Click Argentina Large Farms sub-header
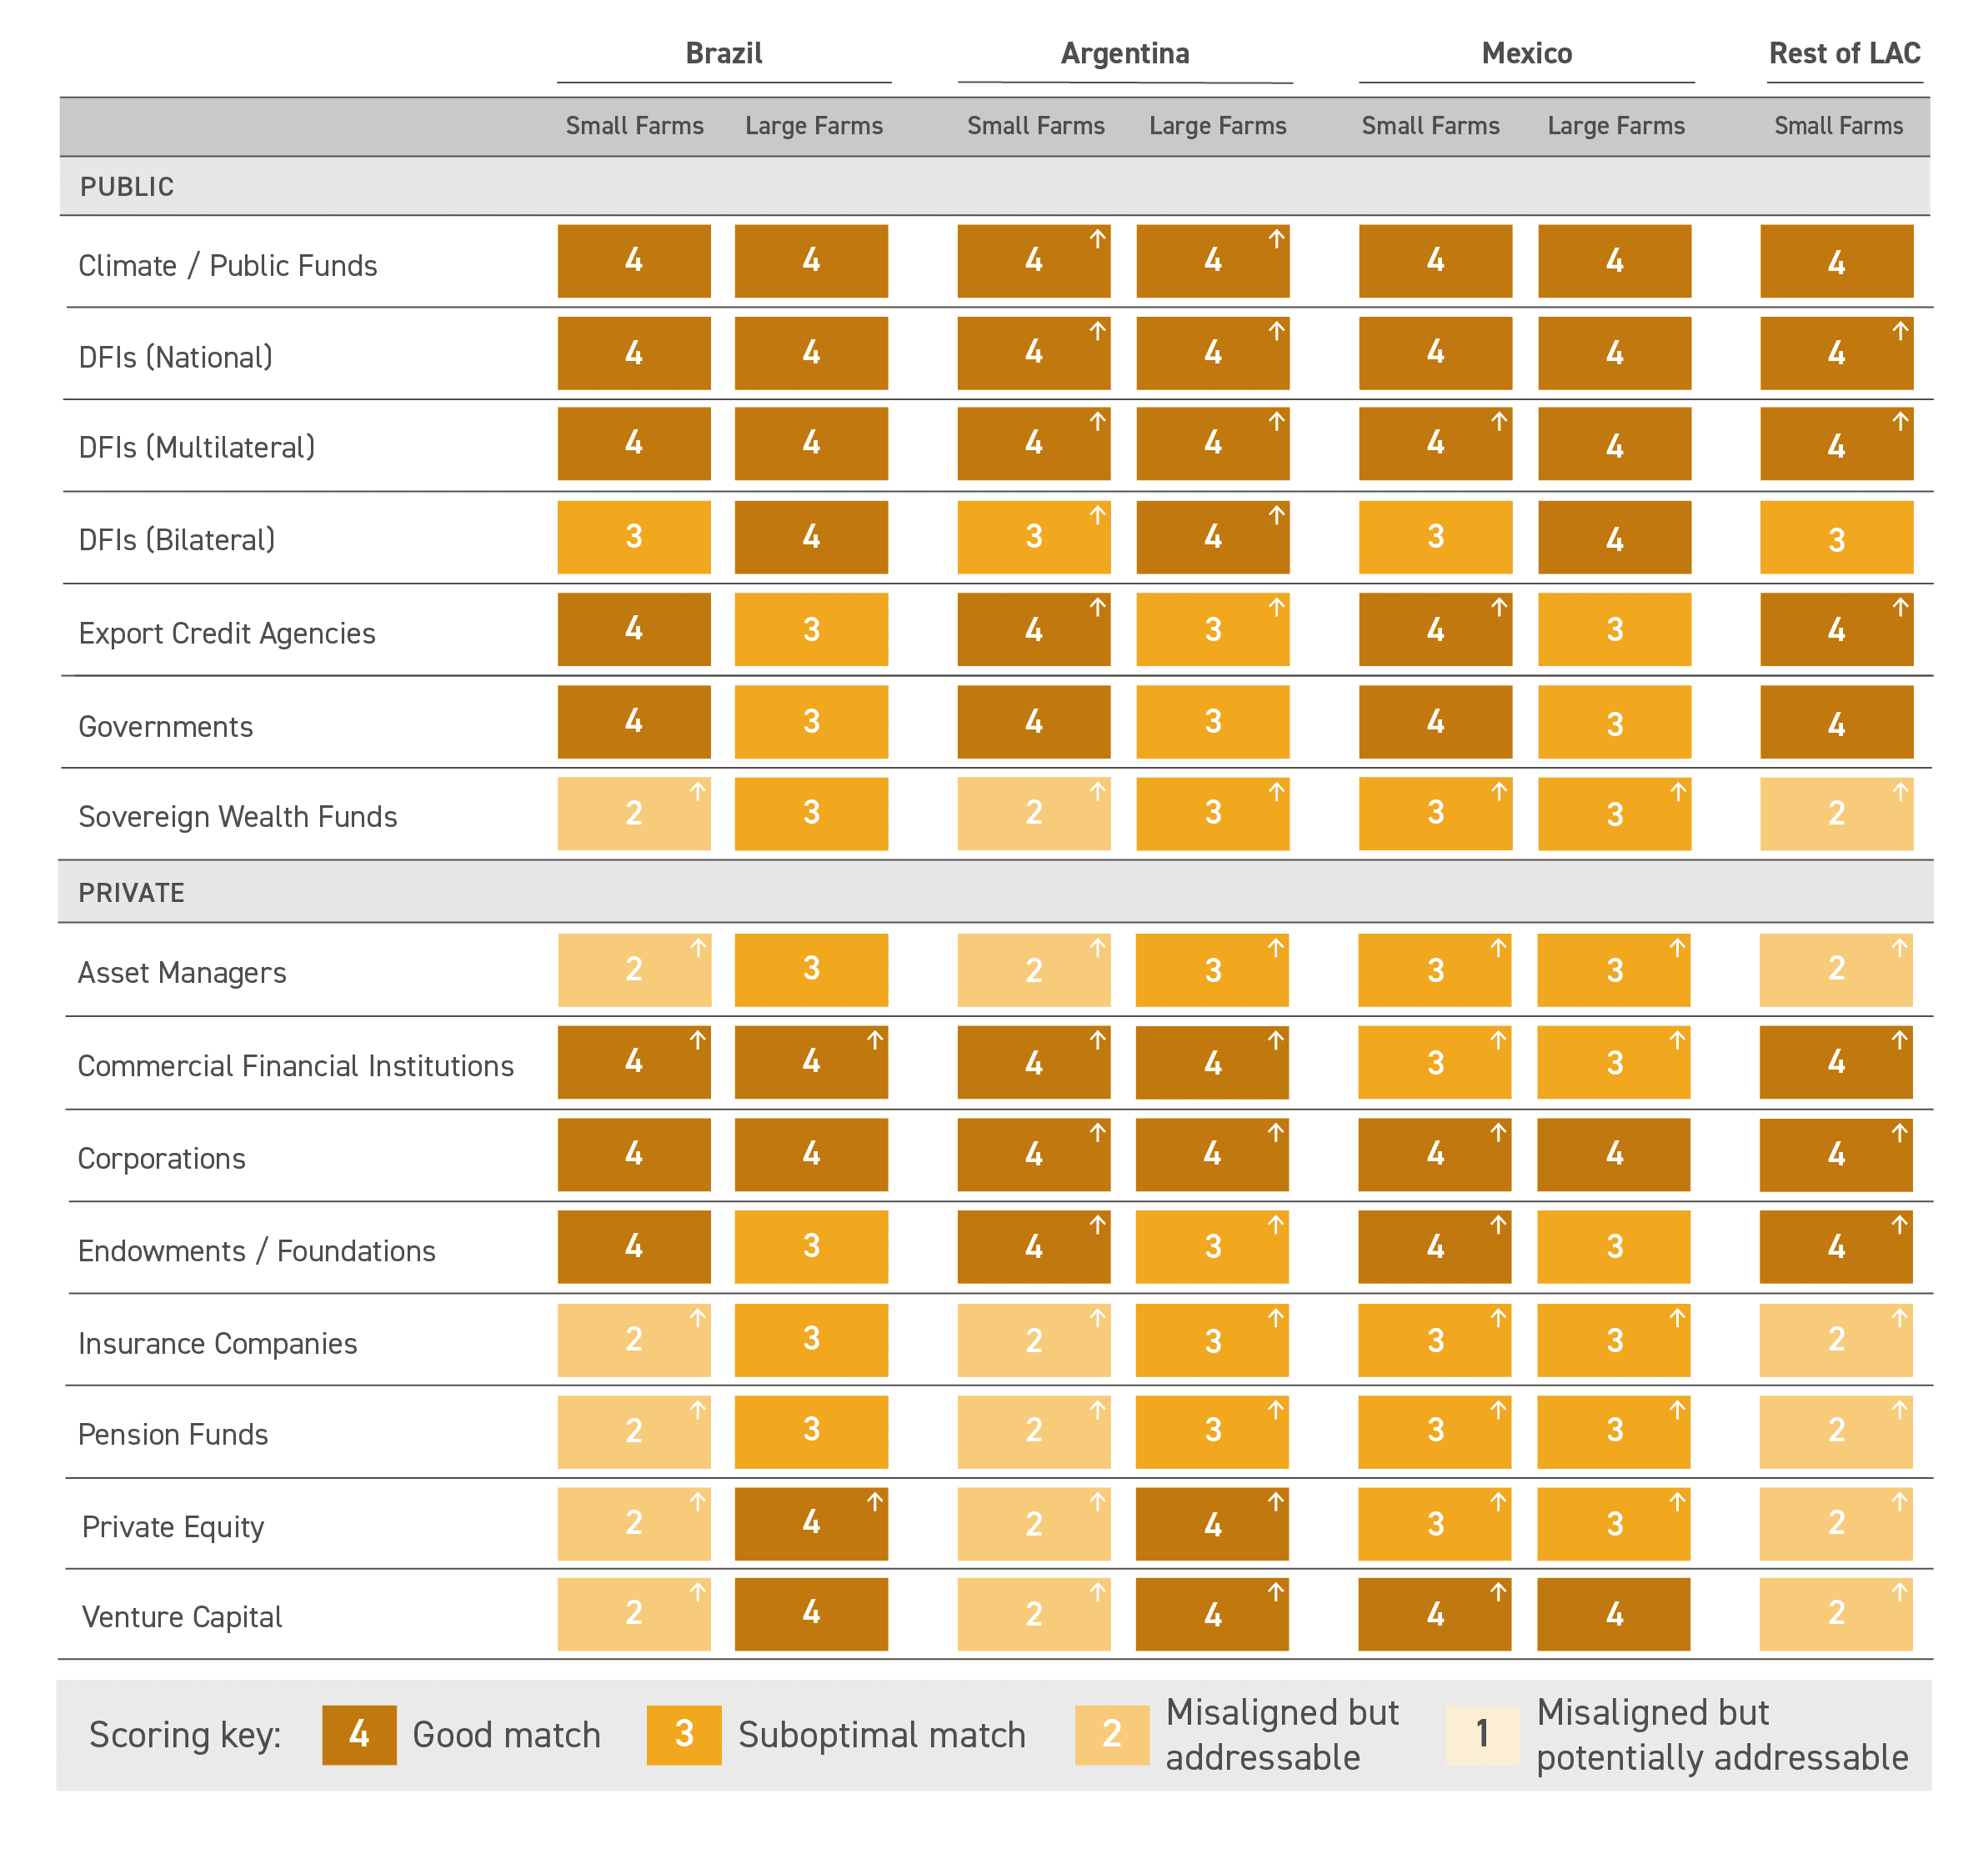The height and width of the screenshot is (1854, 1988). pyautogui.click(x=1216, y=126)
